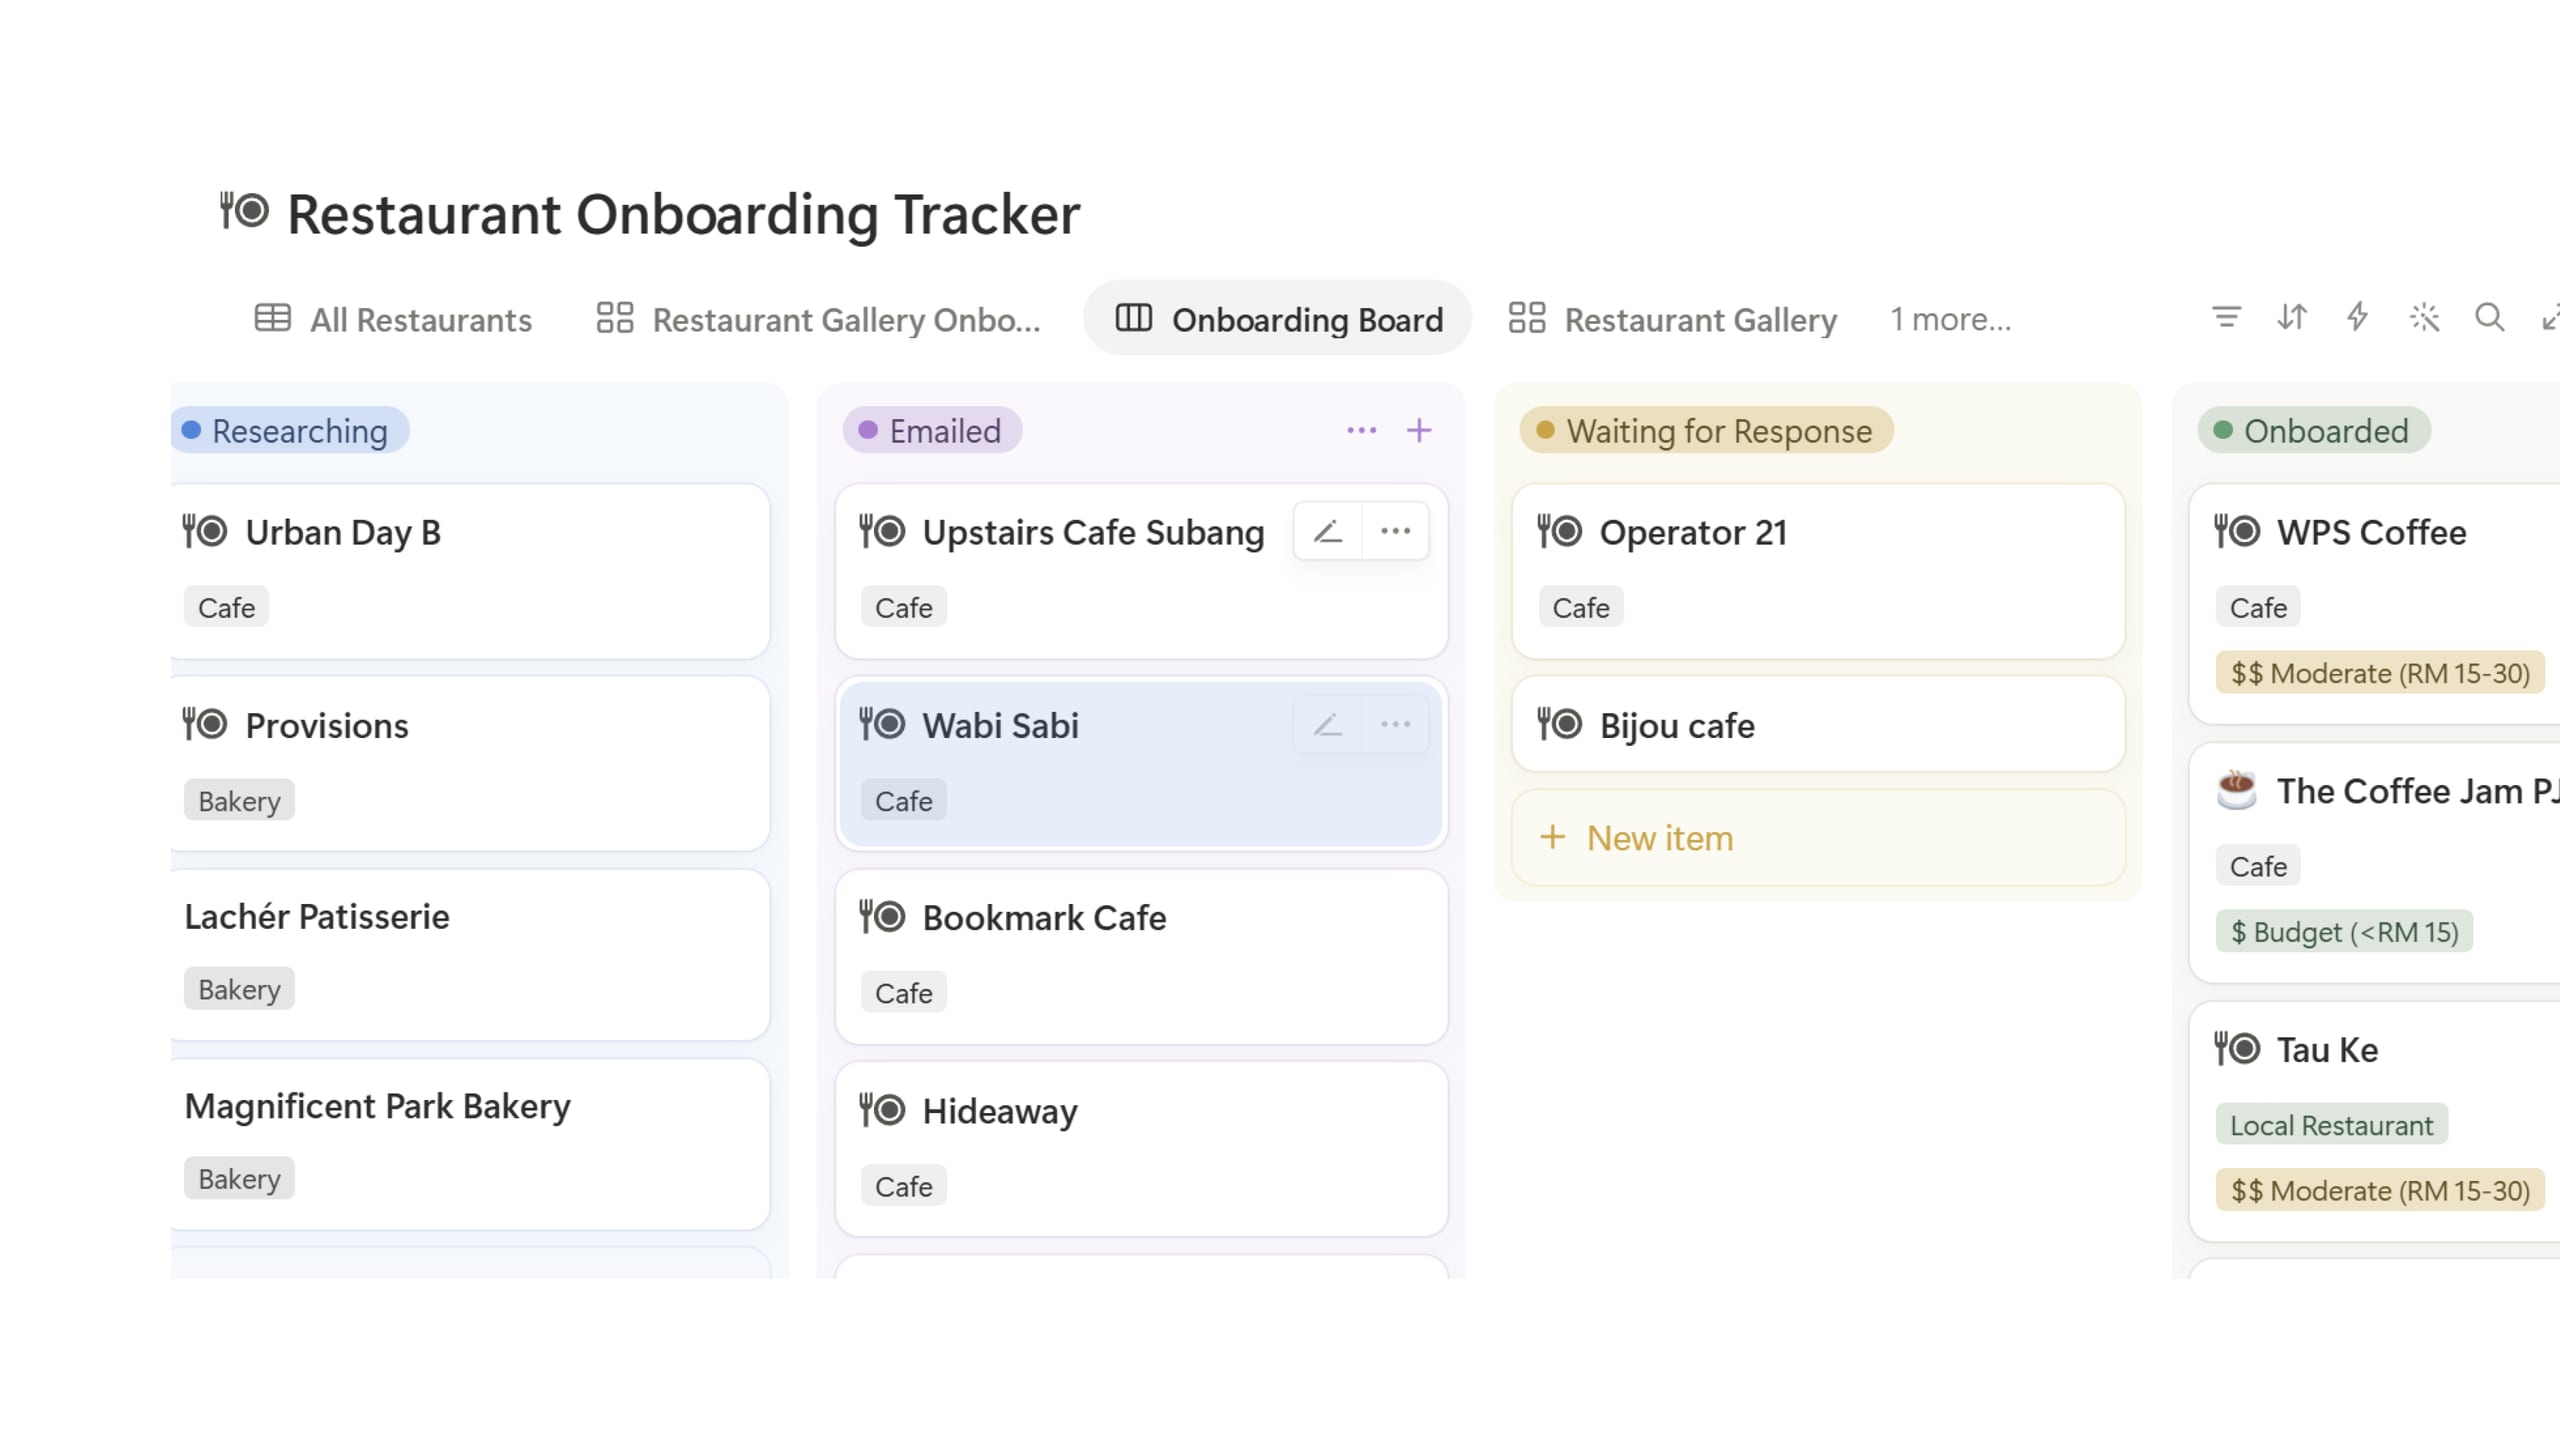Open the Wabi Sabi card title

point(1000,725)
